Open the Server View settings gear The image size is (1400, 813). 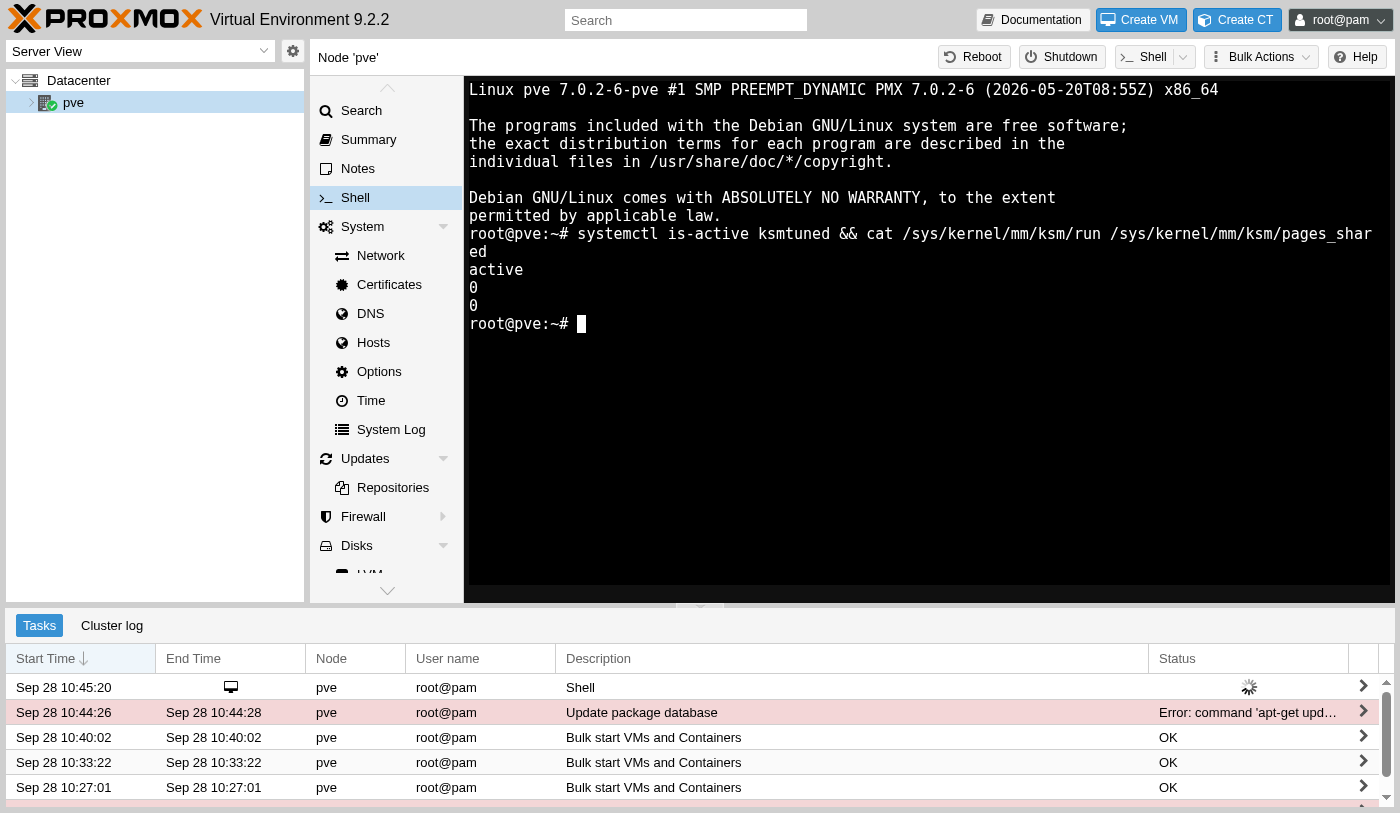coord(293,51)
